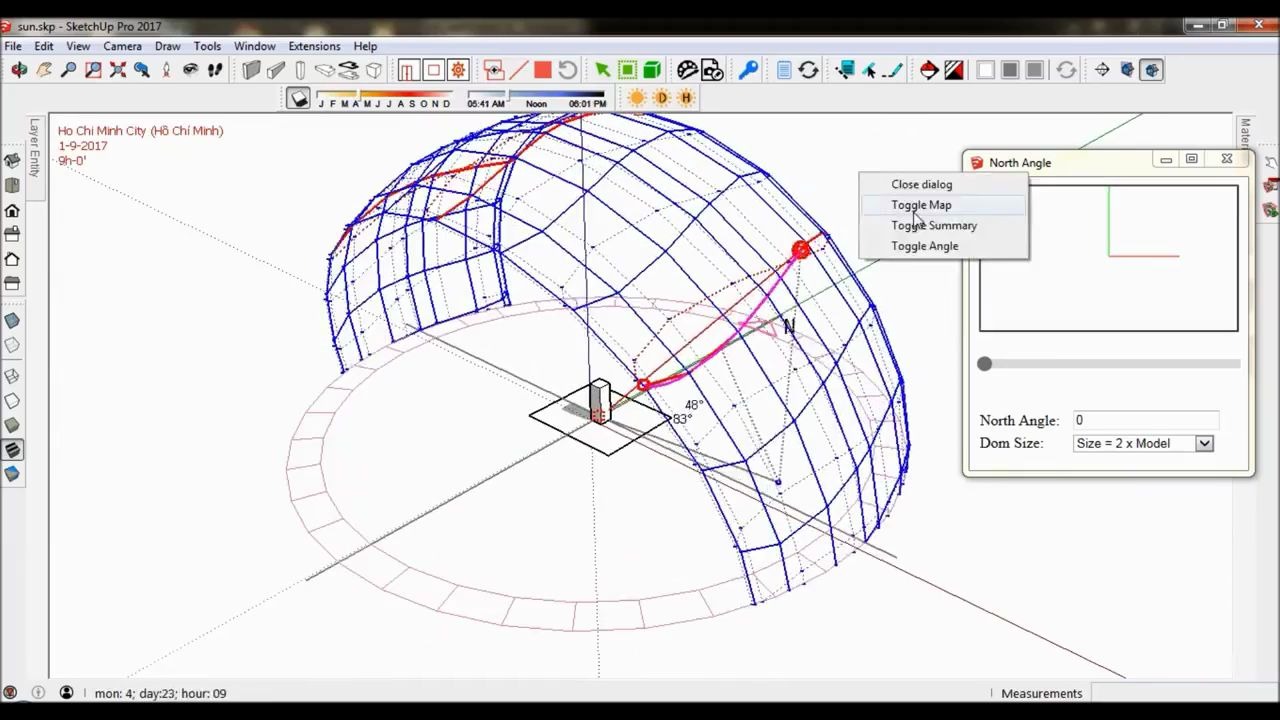Open the Extensions menu
The image size is (1280, 720).
click(314, 46)
